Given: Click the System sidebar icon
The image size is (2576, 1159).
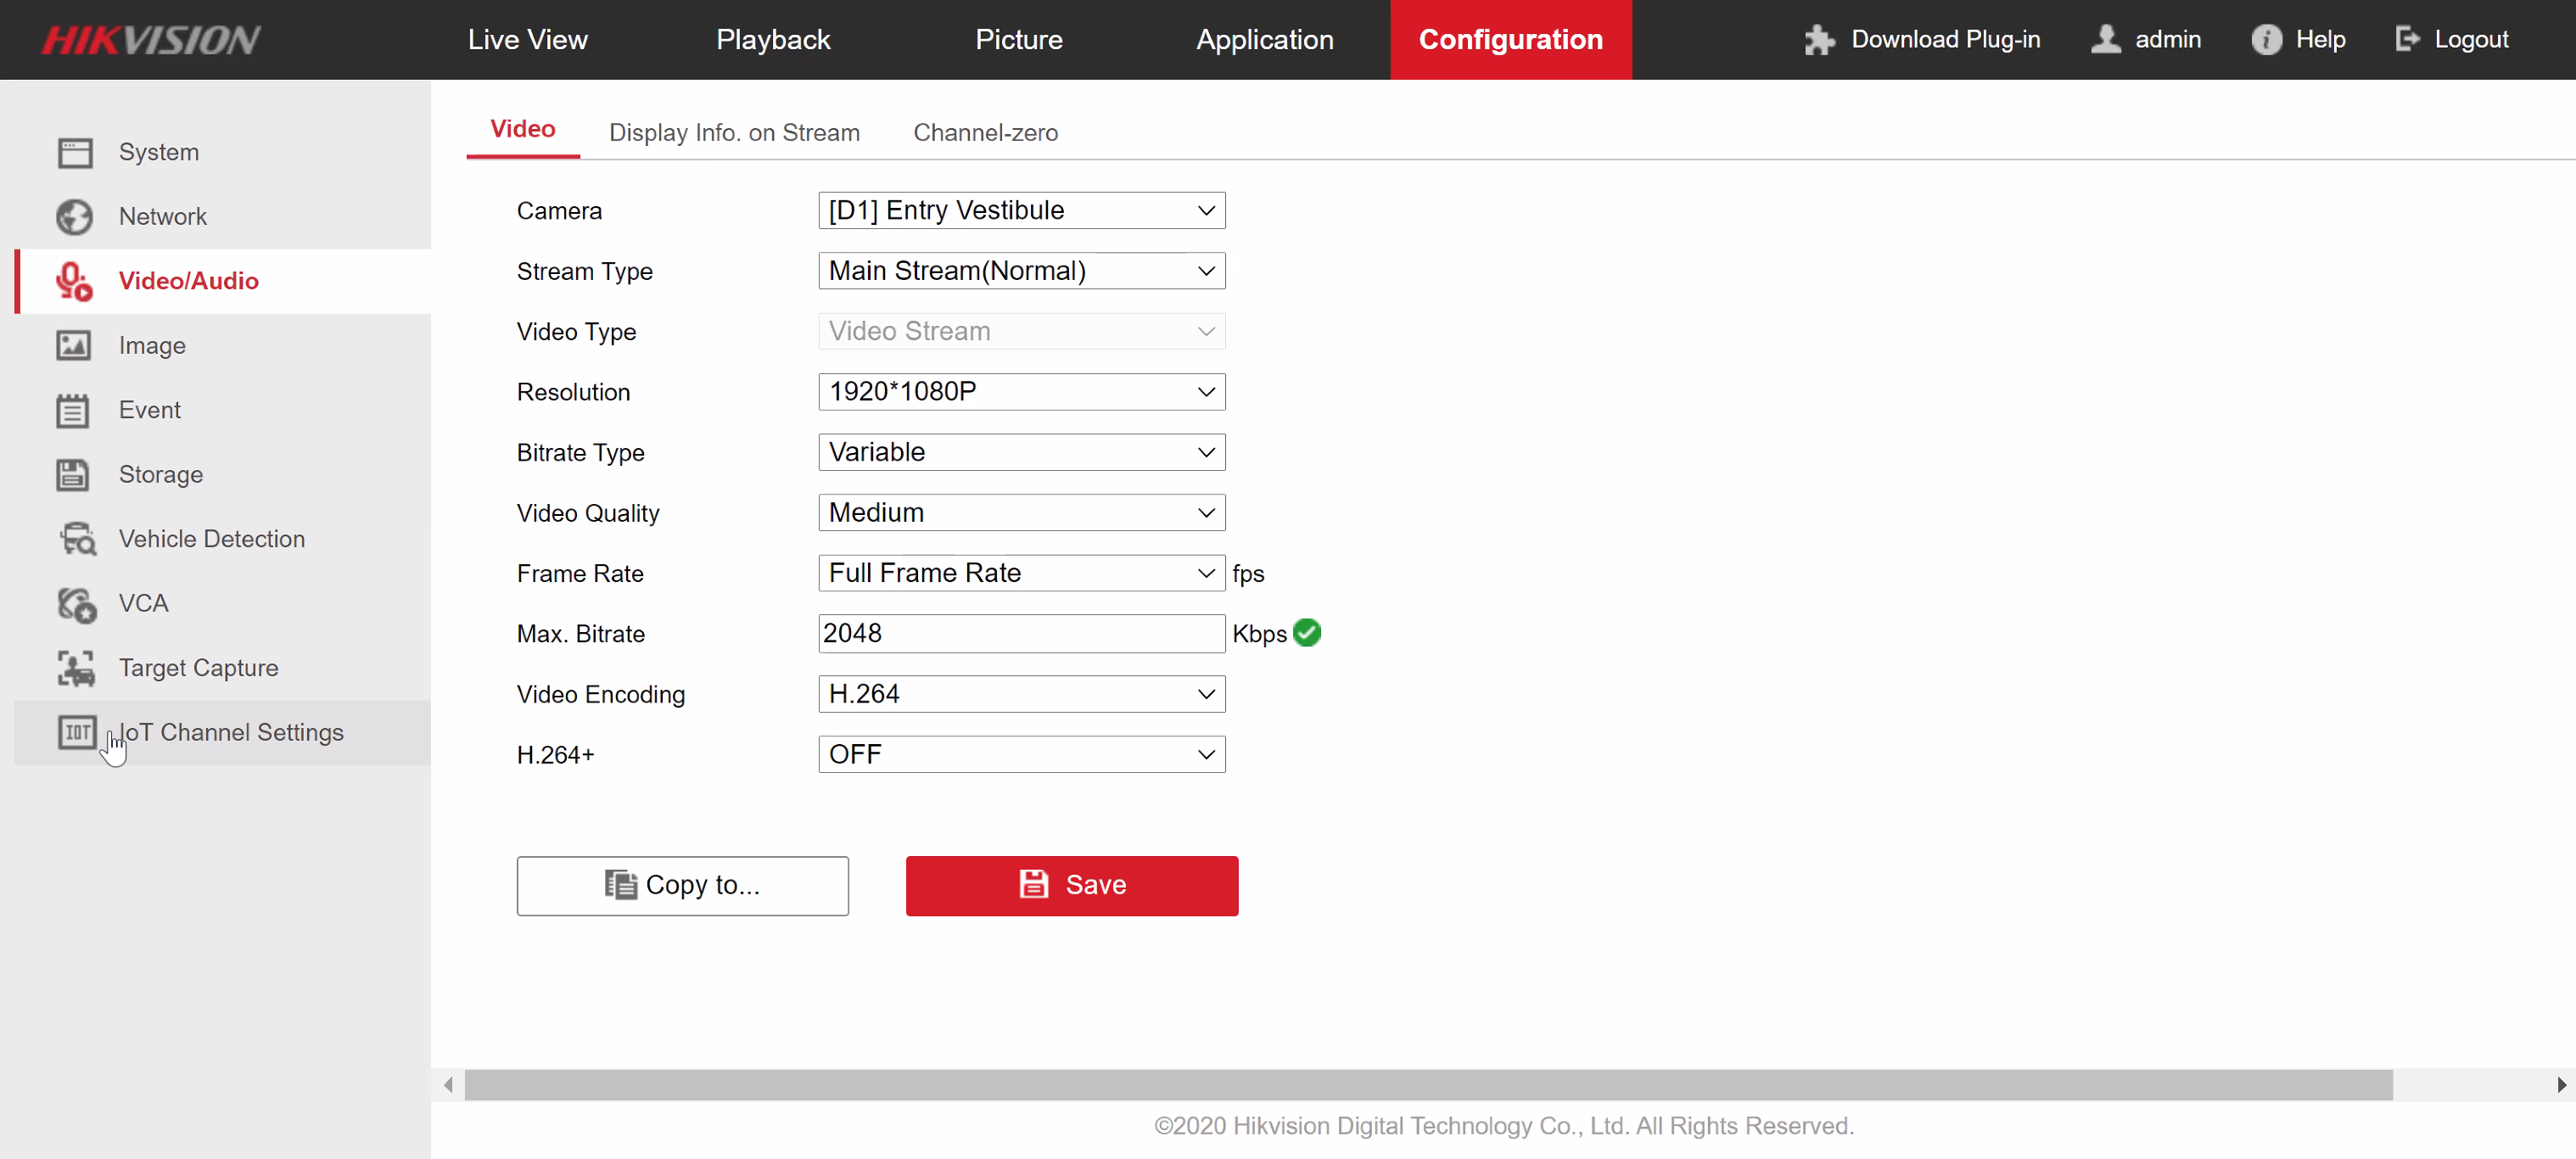Looking at the screenshot, I should 74,152.
